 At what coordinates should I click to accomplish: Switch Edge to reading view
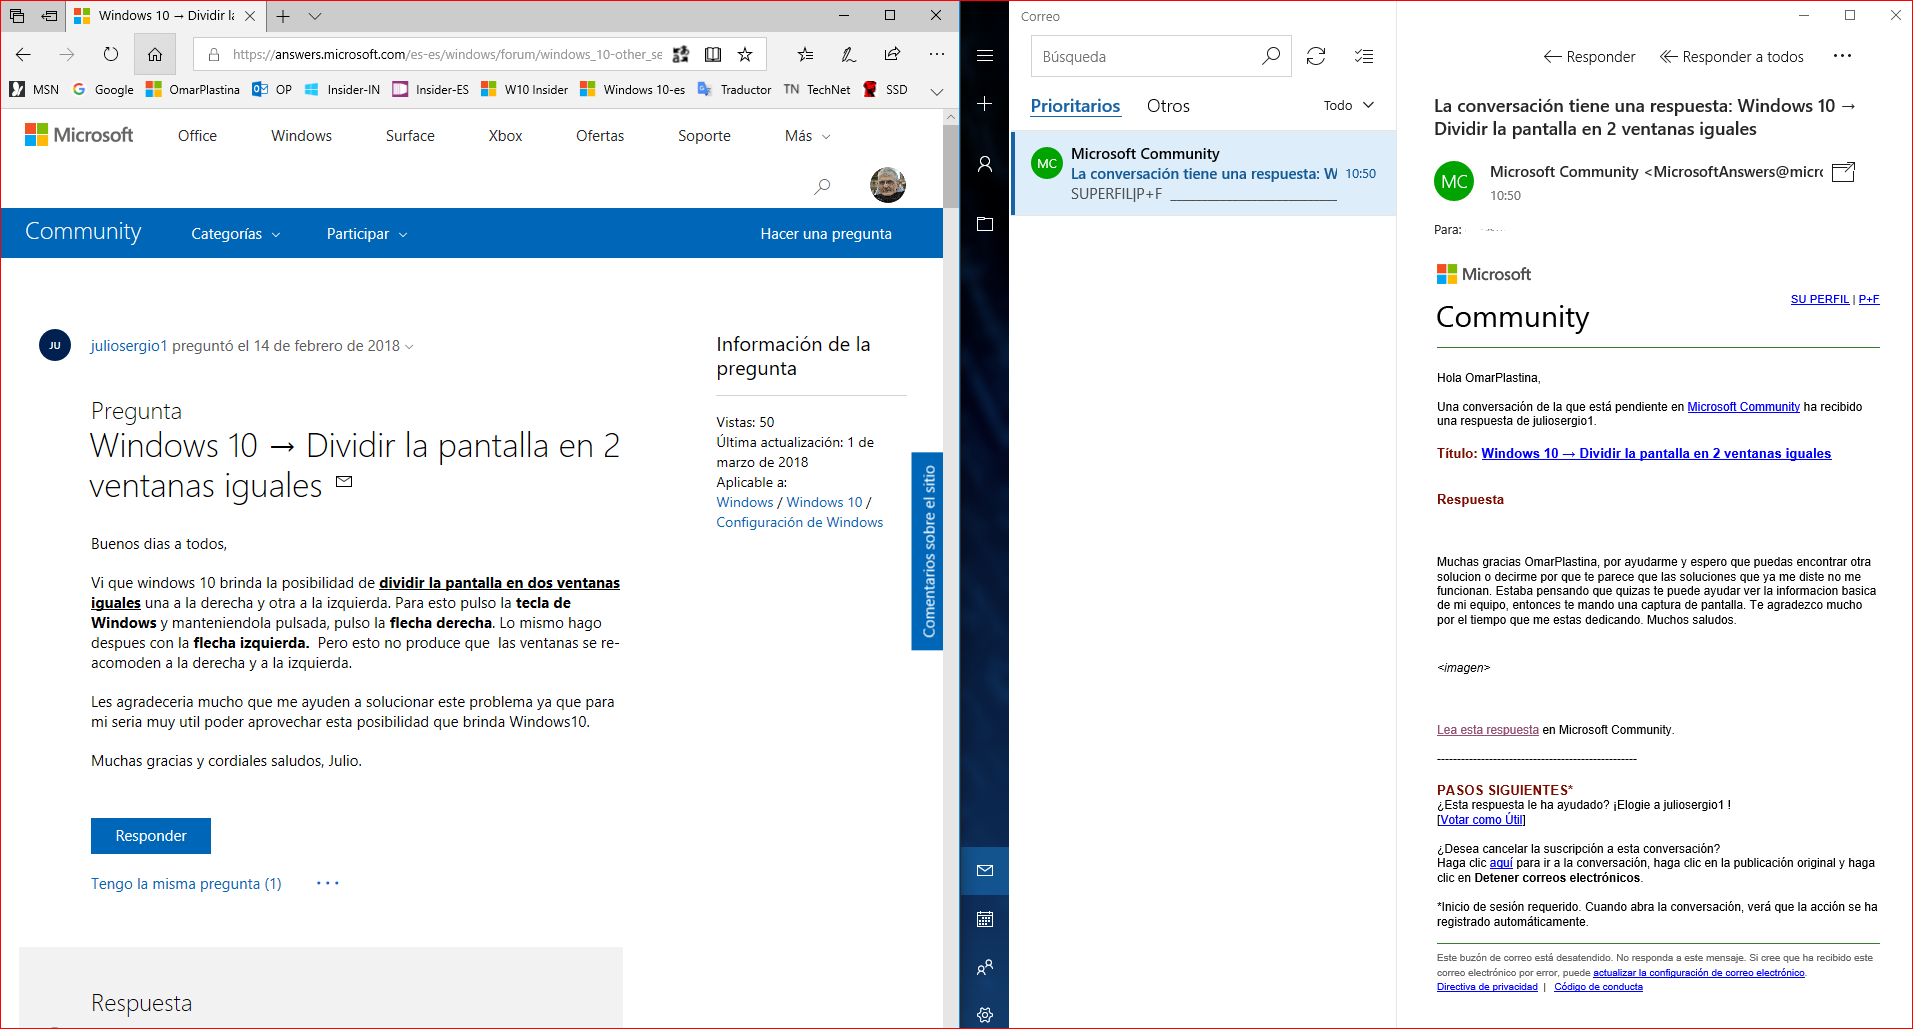click(x=713, y=54)
